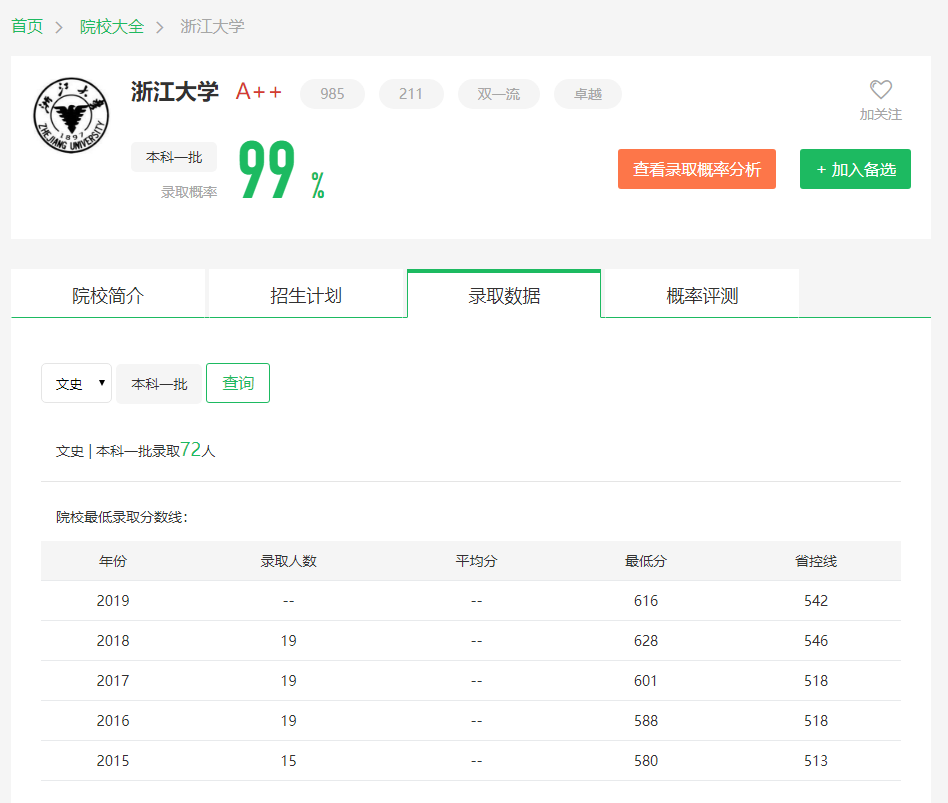This screenshot has height=803, width=948.
Task: Click 年份 column header
Action: pyautogui.click(x=113, y=561)
